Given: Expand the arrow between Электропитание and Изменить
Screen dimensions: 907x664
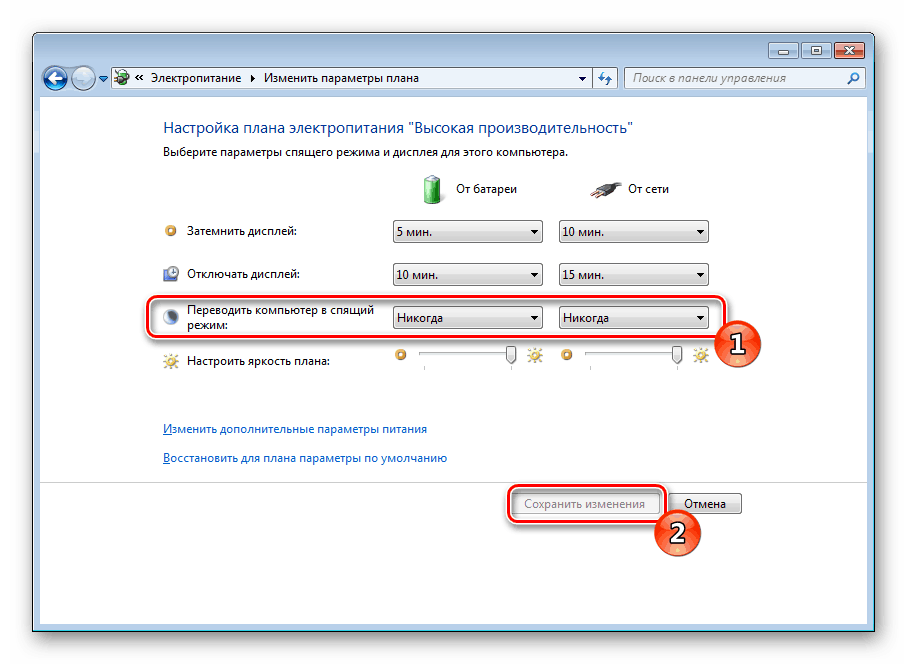Looking at the screenshot, I should click(x=253, y=79).
